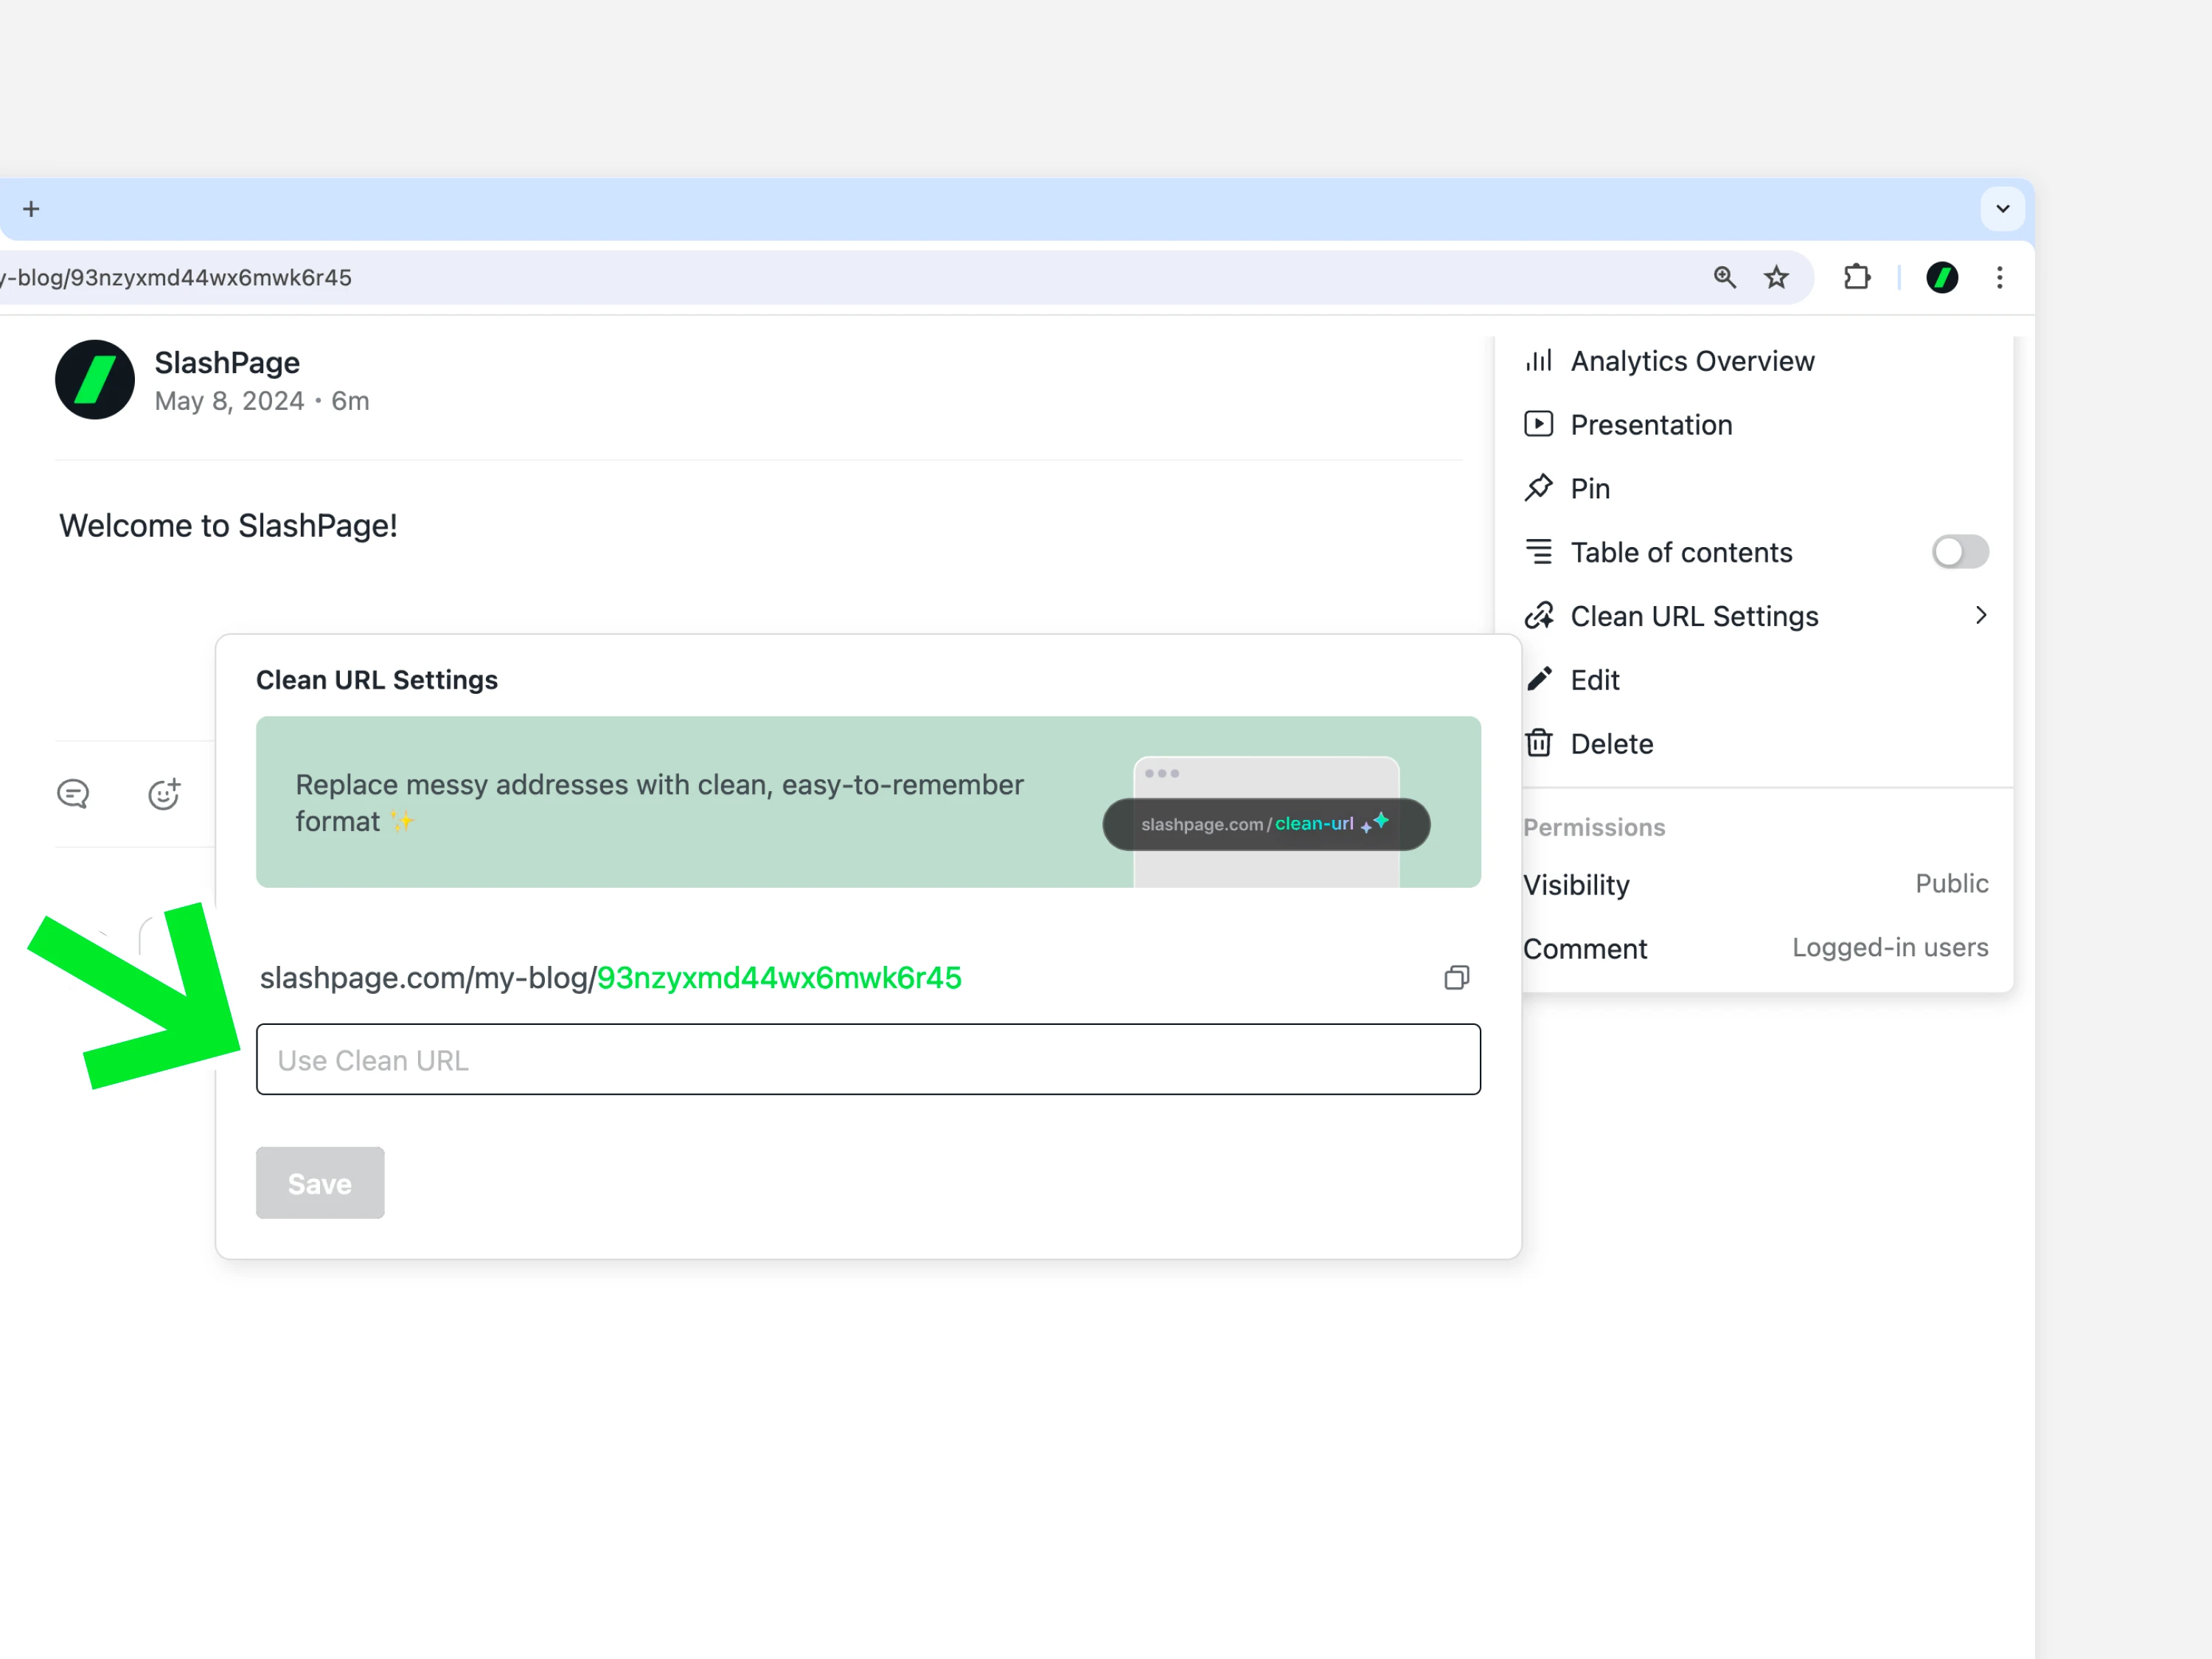This screenshot has width=2212, height=1659.
Task: Click the Welcome to SlashPage! text
Action: tap(228, 526)
